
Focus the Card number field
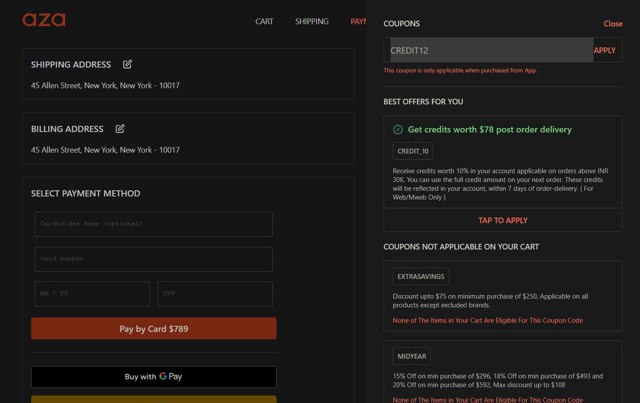pos(153,259)
